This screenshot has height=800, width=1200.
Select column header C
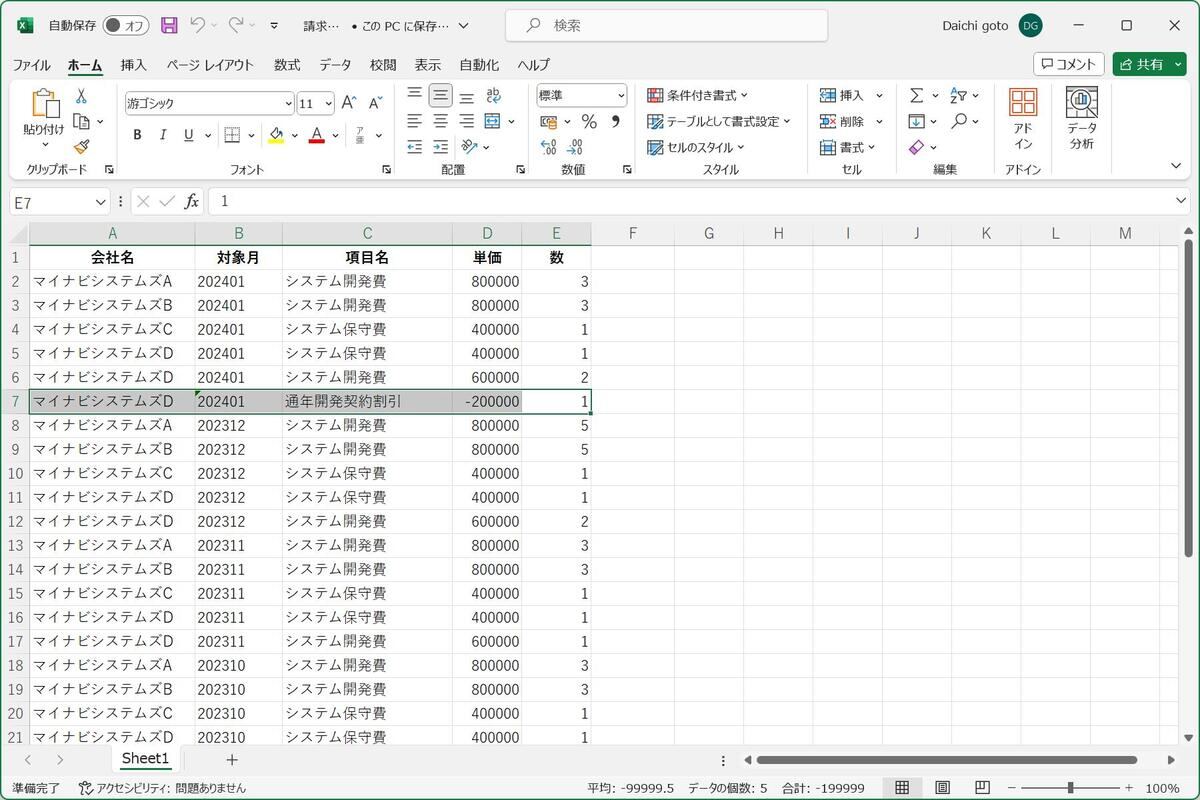pos(367,233)
